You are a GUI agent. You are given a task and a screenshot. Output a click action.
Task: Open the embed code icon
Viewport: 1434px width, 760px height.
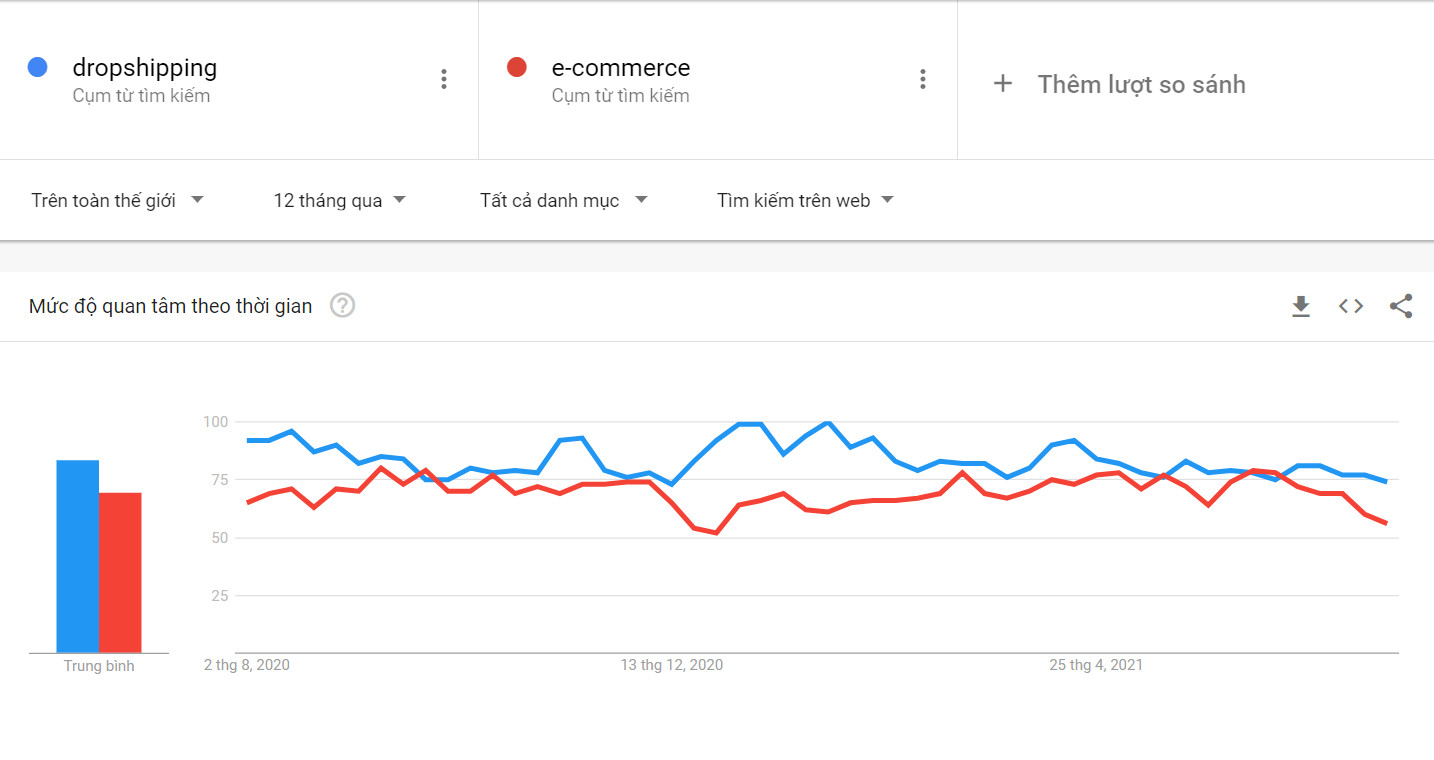coord(1351,306)
